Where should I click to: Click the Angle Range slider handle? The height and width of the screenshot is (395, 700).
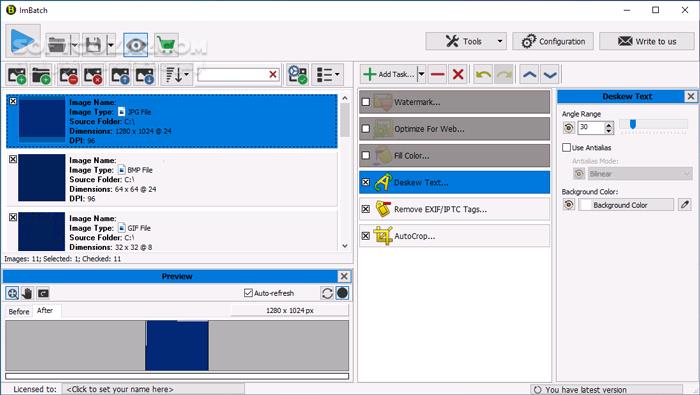point(633,124)
